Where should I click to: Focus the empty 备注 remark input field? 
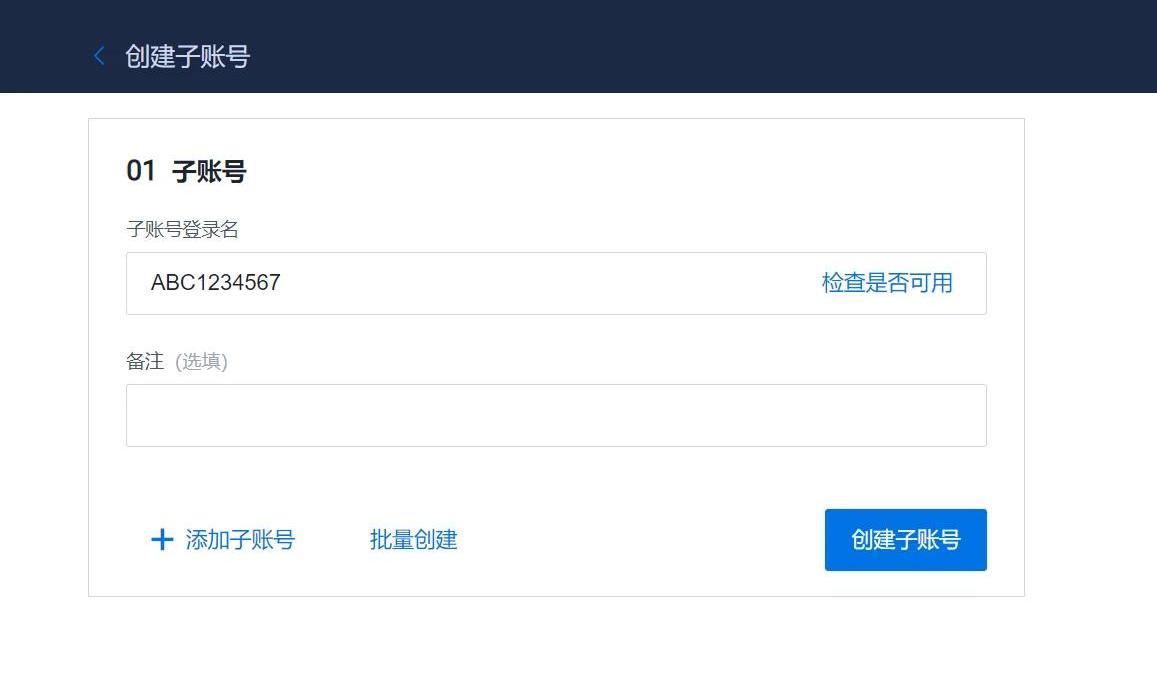pos(556,416)
